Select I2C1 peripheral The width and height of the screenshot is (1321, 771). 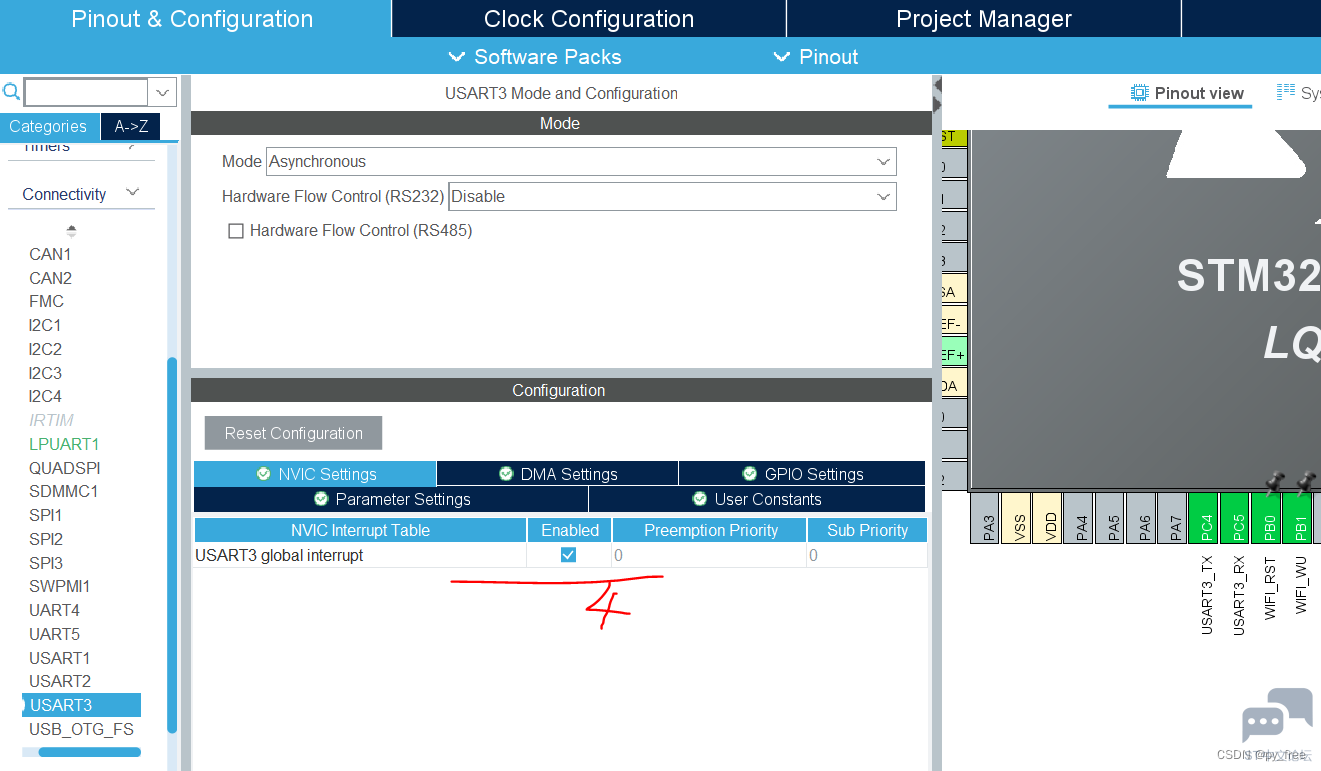coord(45,325)
